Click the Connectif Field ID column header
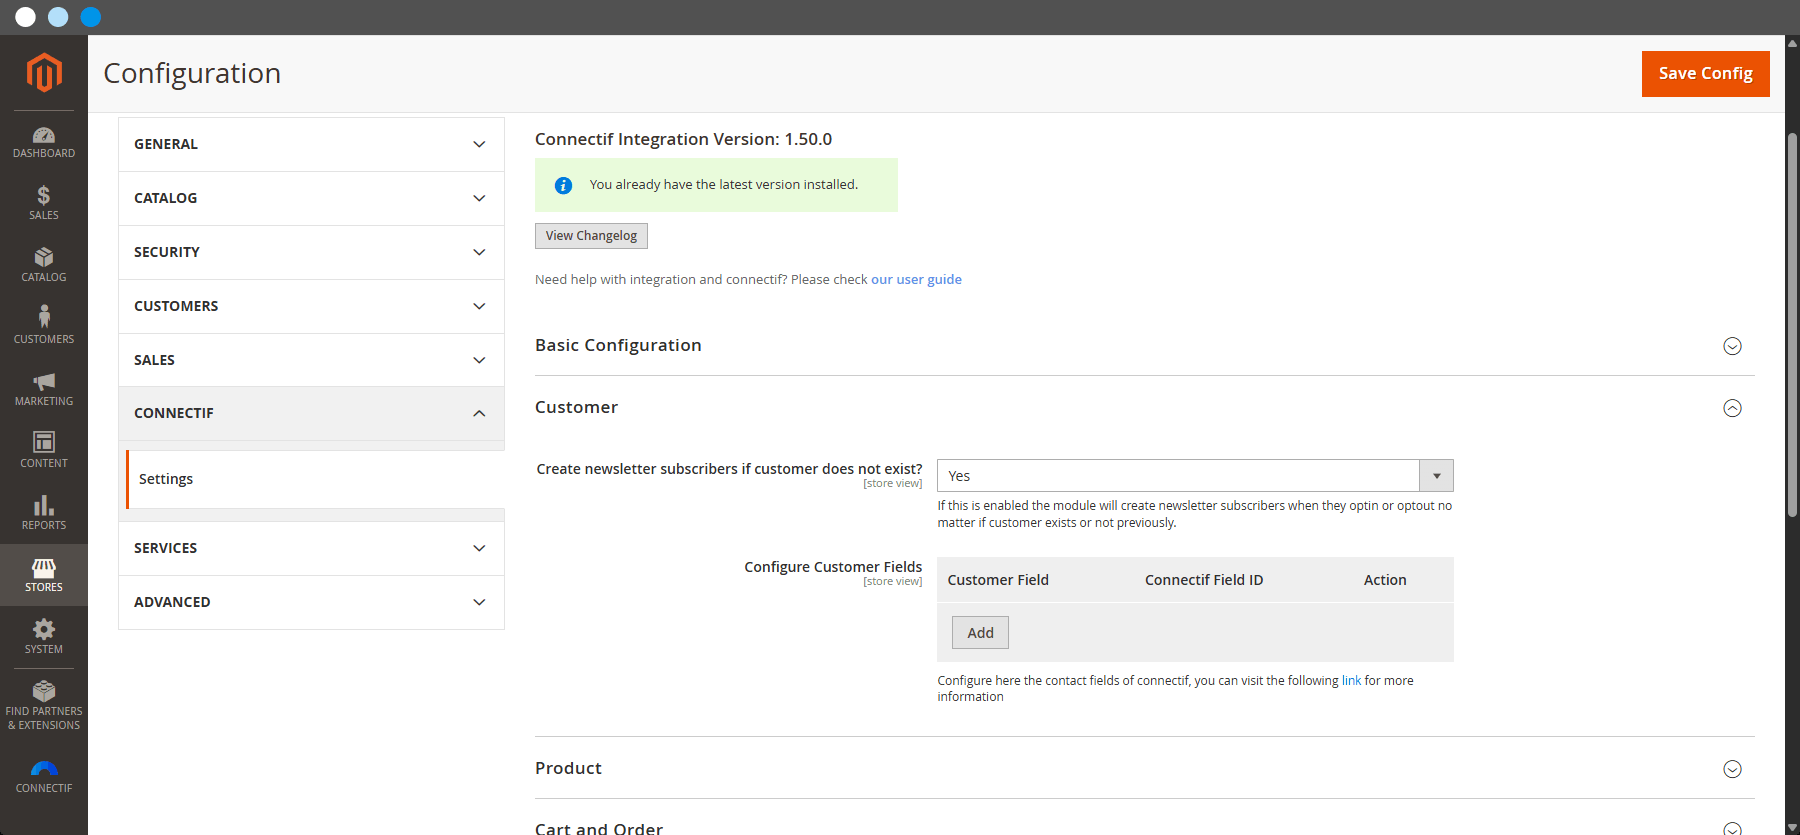The image size is (1800, 835). (x=1204, y=580)
